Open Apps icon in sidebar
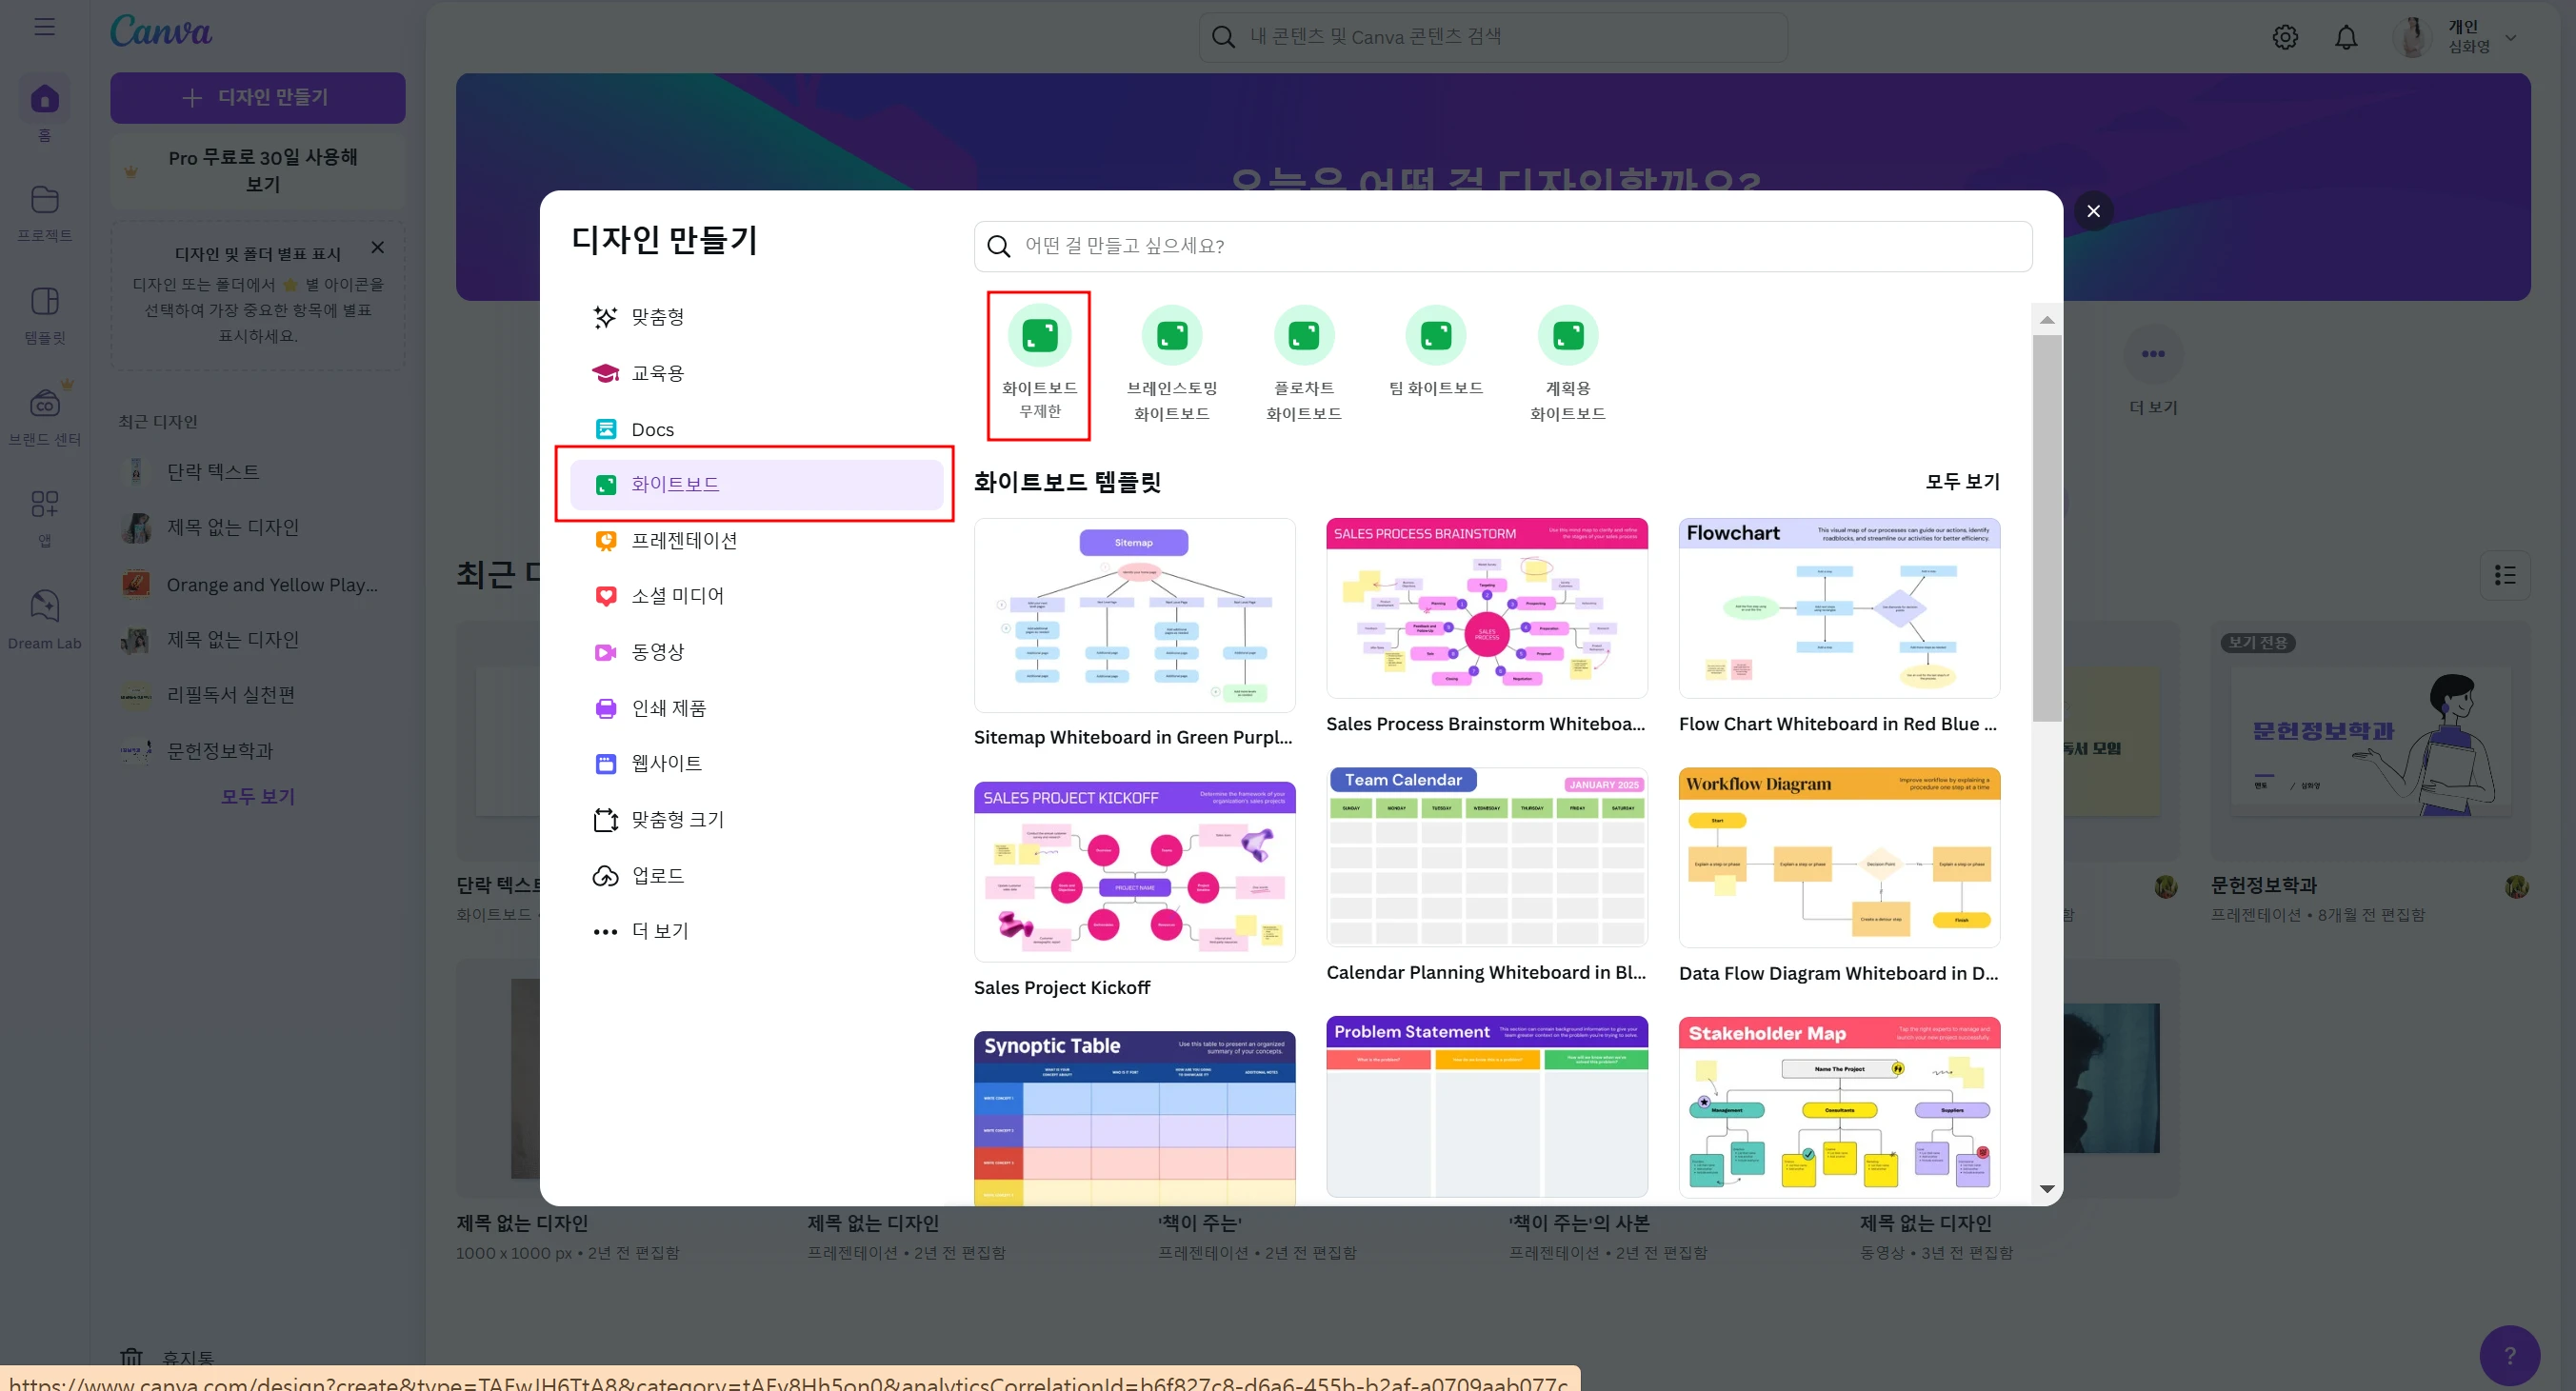 point(44,504)
